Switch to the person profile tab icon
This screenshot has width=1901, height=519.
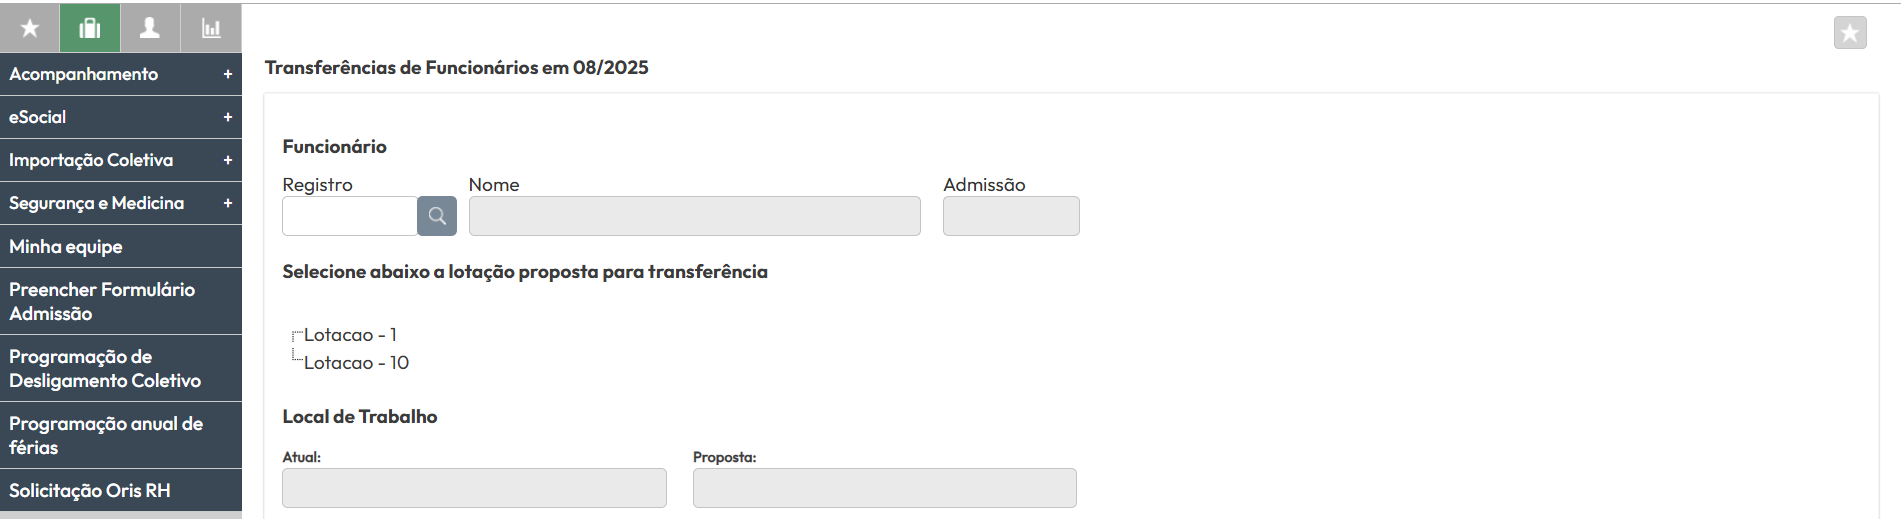pyautogui.click(x=150, y=28)
